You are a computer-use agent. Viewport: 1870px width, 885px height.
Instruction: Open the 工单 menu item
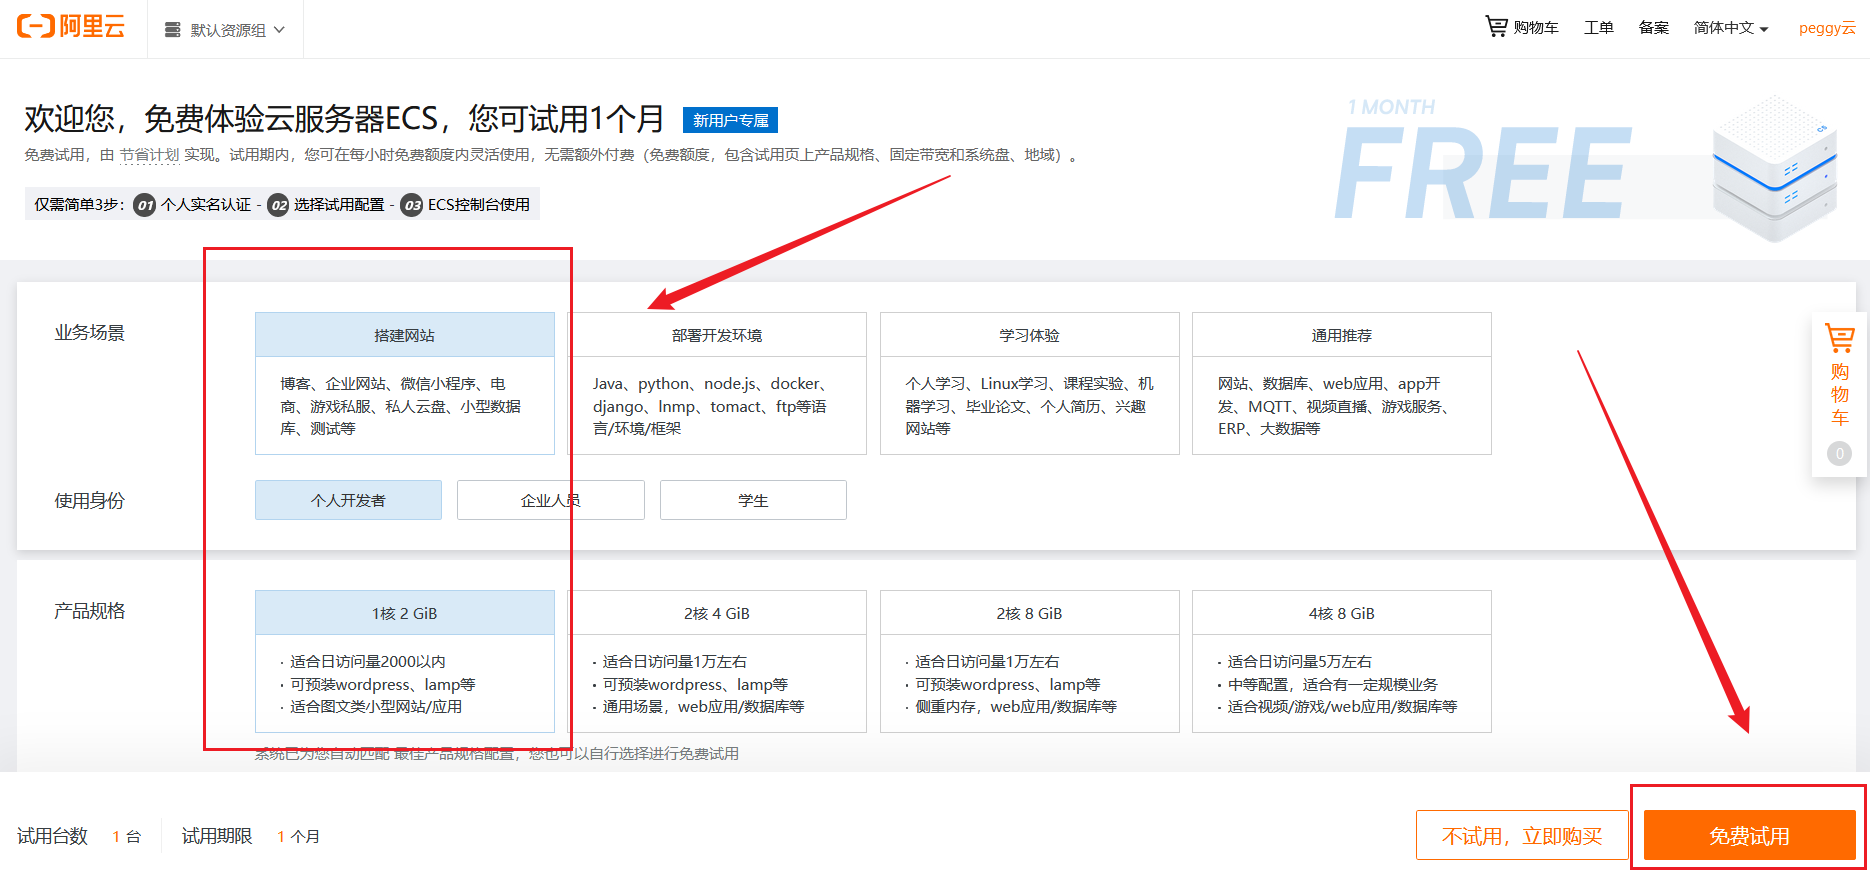[1598, 28]
